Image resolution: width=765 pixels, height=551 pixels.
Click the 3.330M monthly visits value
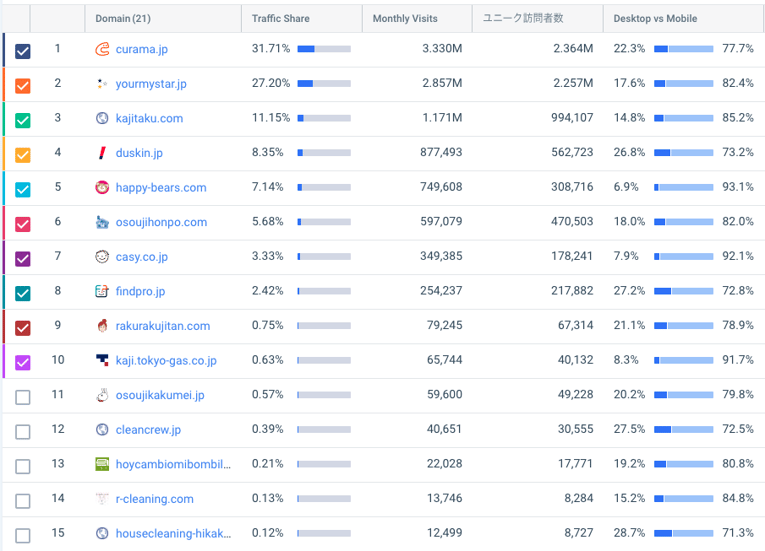442,48
